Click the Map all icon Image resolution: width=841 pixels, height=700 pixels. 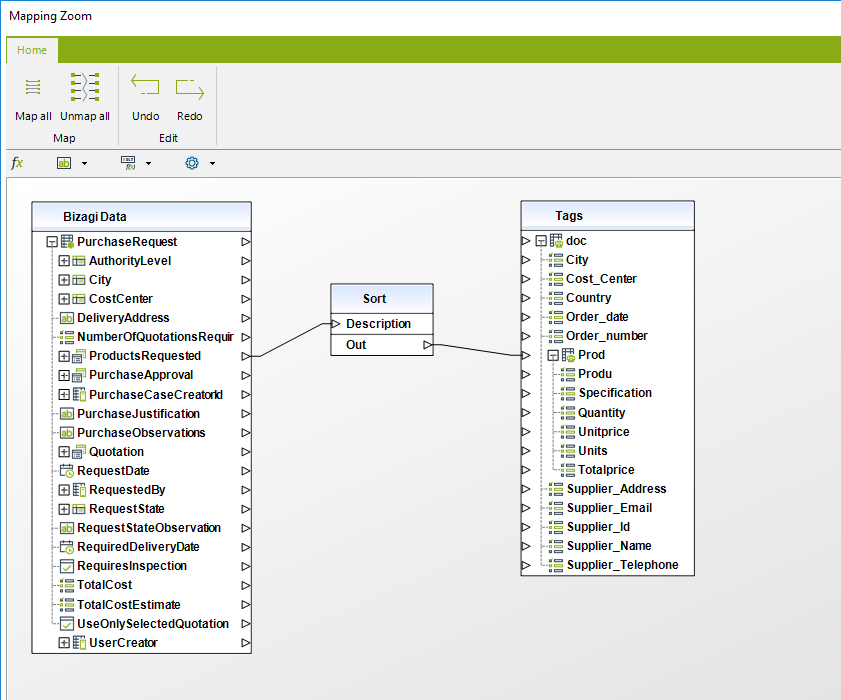click(x=33, y=87)
